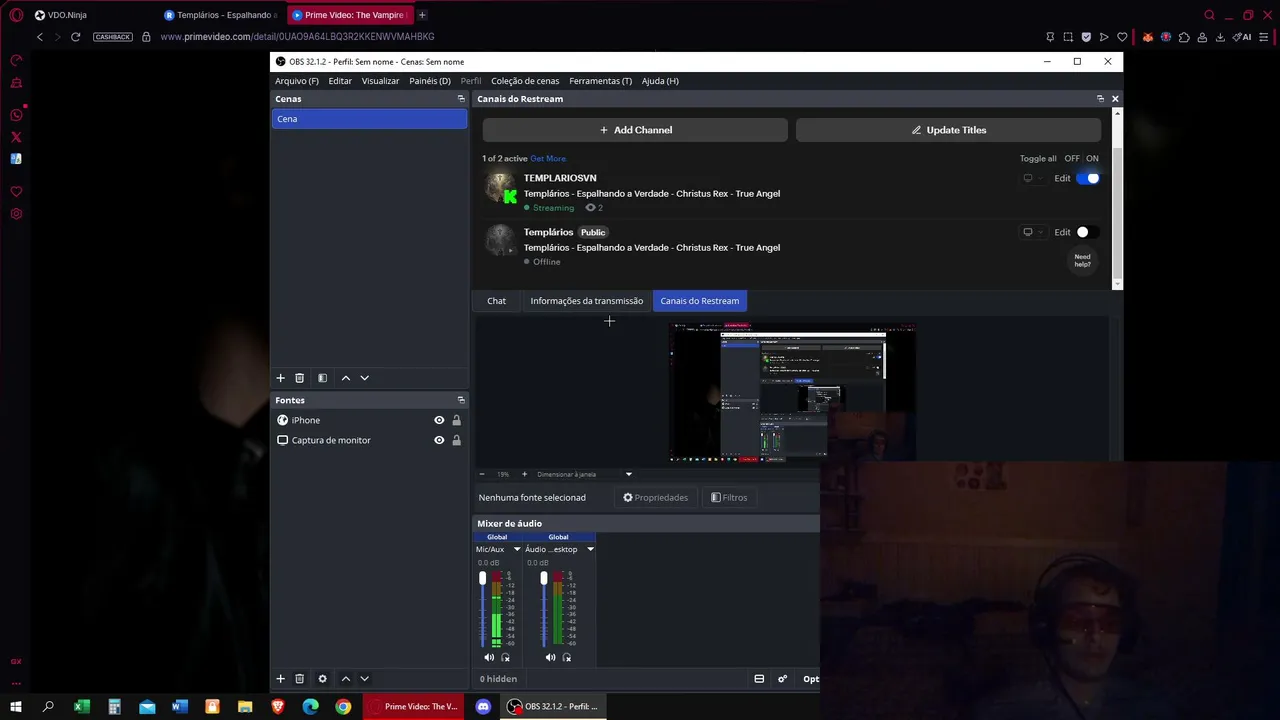
Task: Adjust the Mic/Aux volume fader
Action: coord(482,578)
